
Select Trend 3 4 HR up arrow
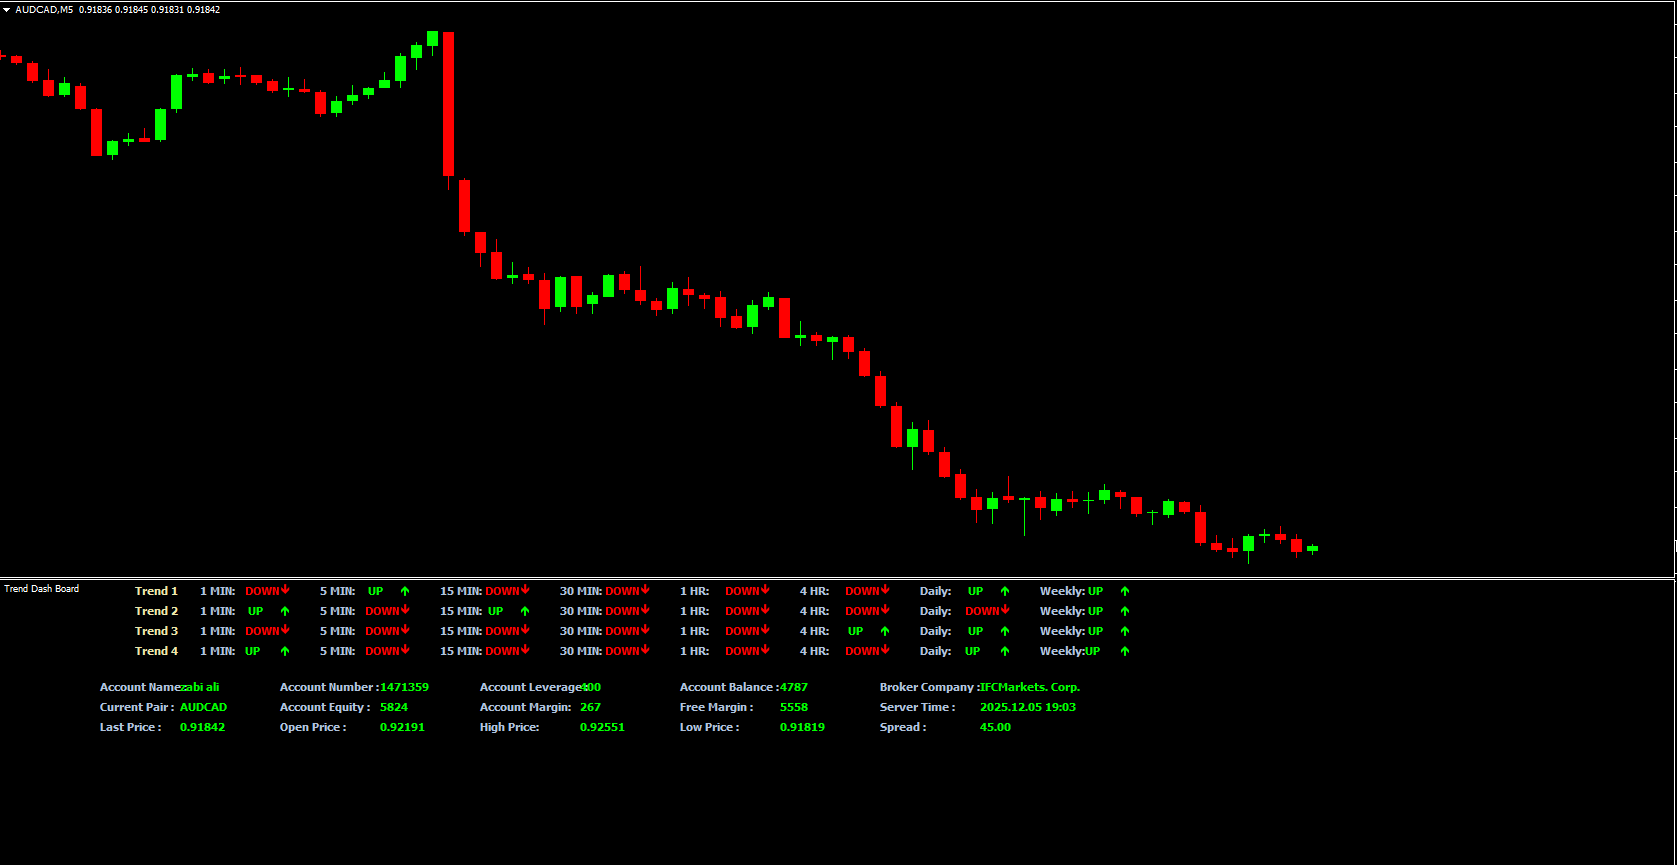click(x=885, y=631)
